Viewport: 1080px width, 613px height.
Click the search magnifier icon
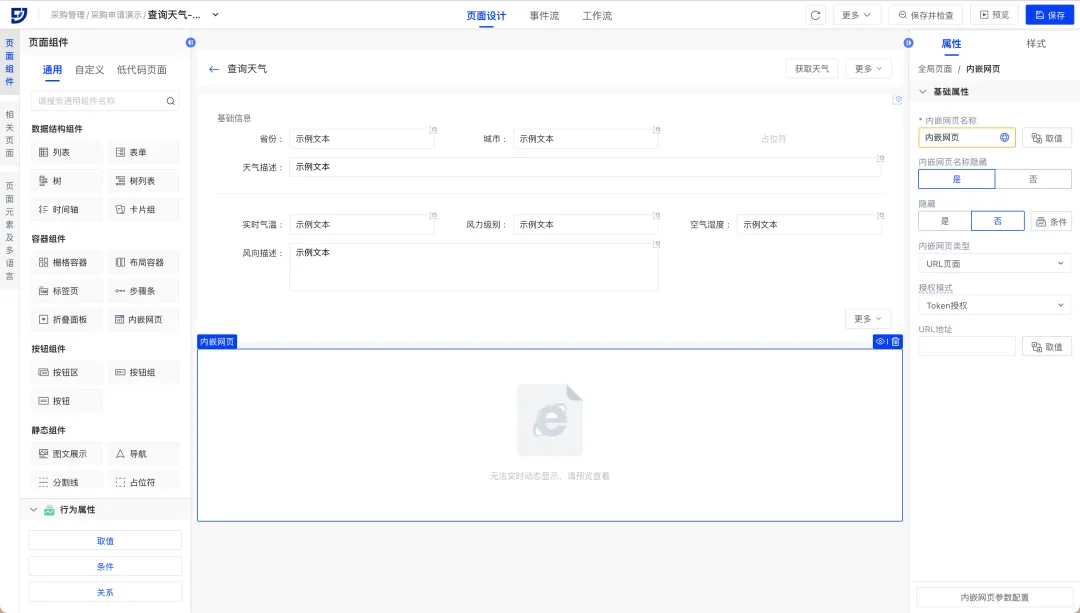point(170,101)
